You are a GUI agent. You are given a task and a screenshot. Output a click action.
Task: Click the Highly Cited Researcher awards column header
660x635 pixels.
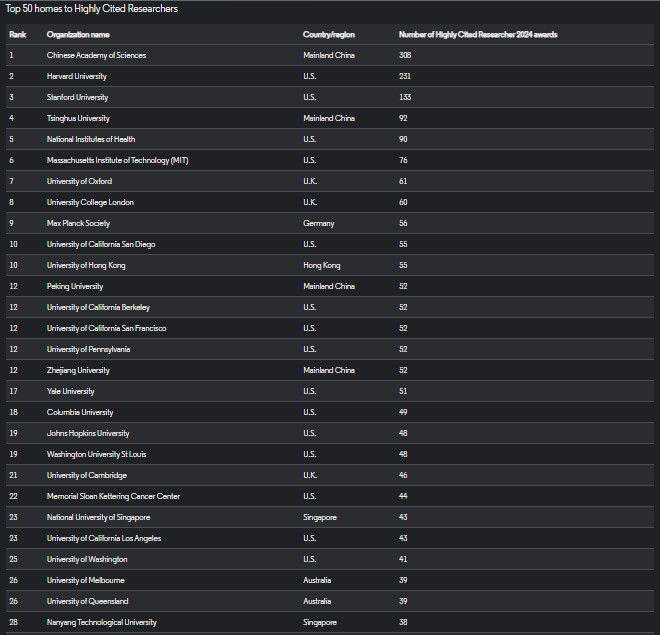point(477,35)
